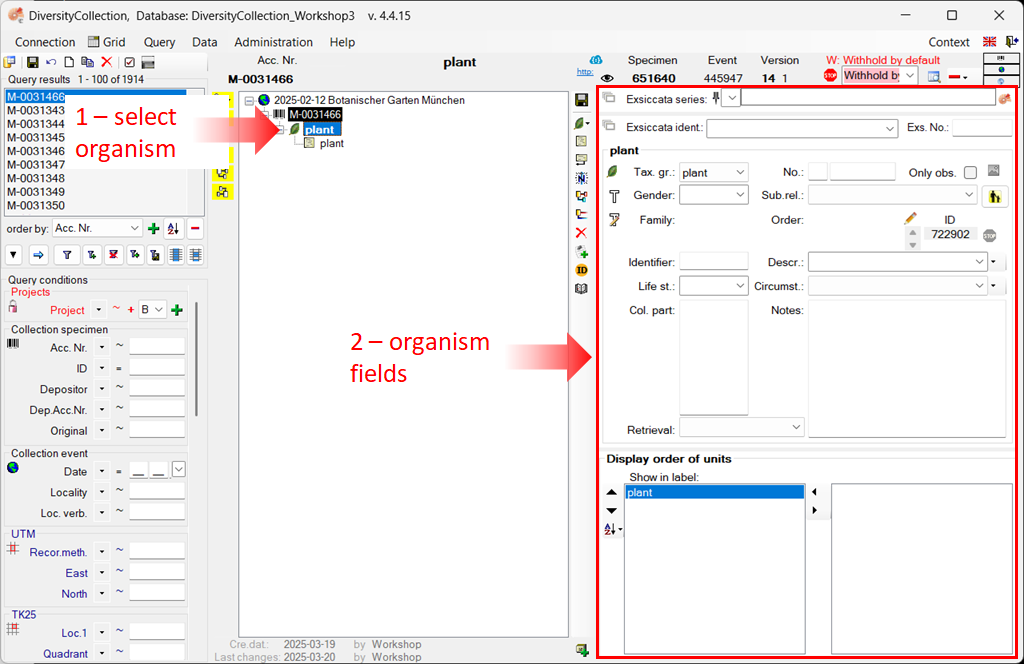Viewport: 1024px width, 664px height.
Task: Click the pencil edit icon above ID
Action: [910, 218]
